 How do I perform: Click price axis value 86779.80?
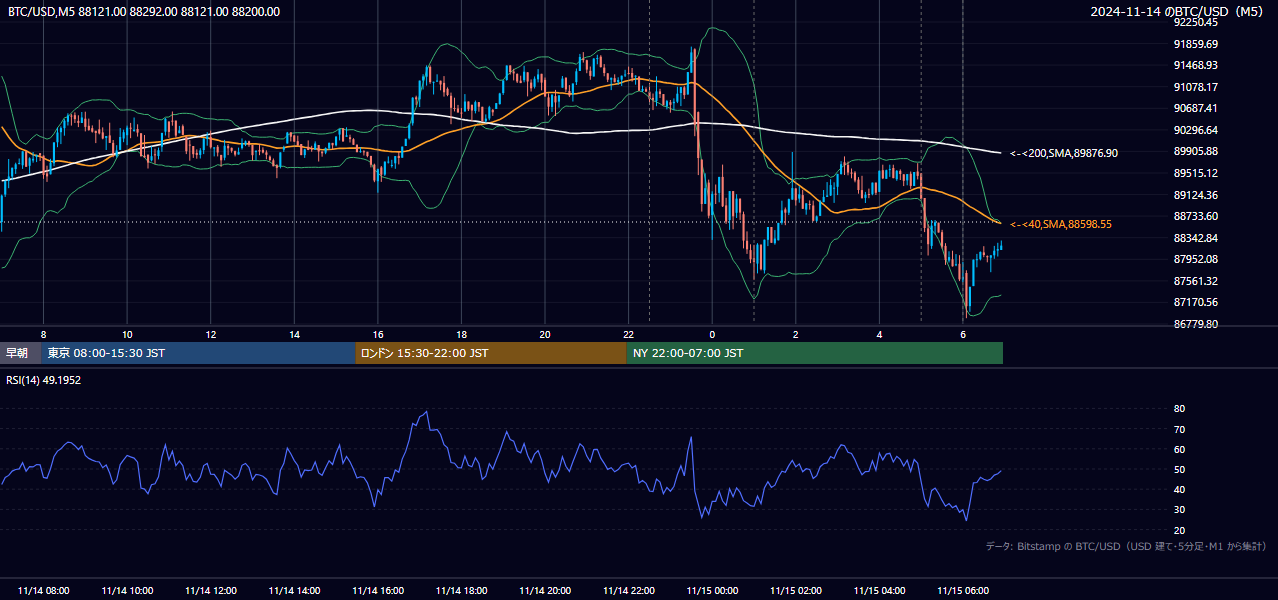[1196, 324]
